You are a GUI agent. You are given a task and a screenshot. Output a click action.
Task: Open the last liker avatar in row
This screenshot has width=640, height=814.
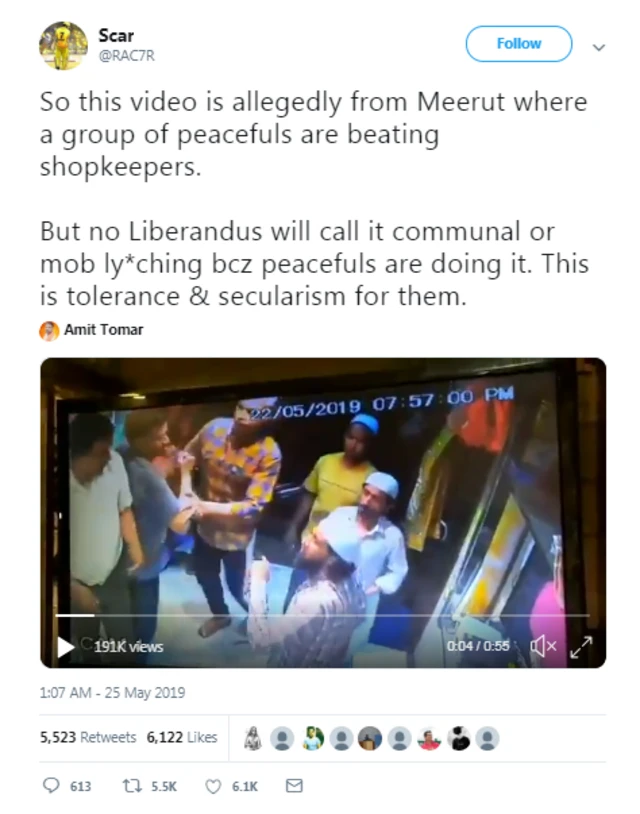[487, 738]
